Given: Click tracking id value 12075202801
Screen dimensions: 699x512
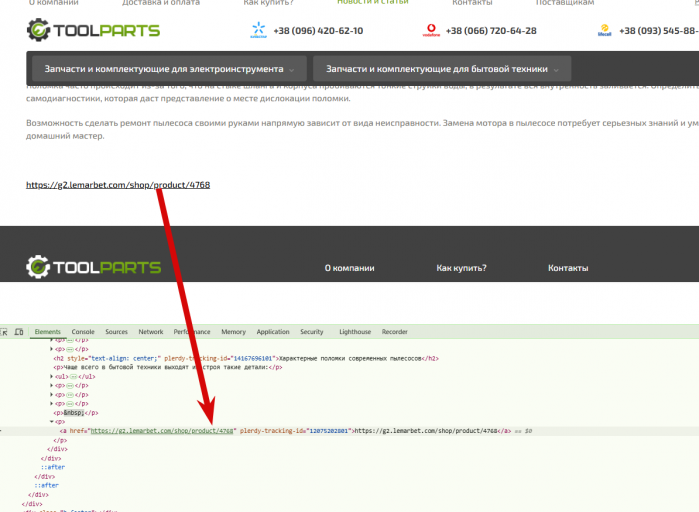Looking at the screenshot, I should (329, 431).
